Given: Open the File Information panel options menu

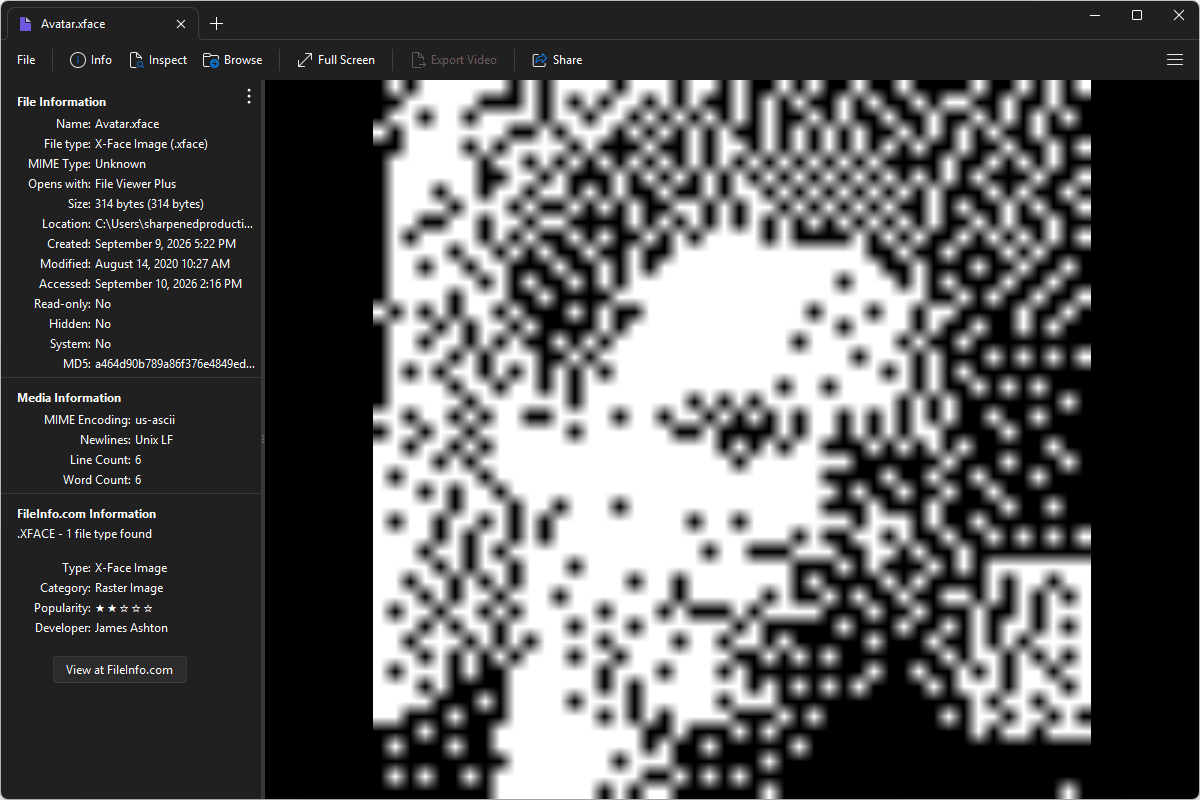Looking at the screenshot, I should coord(249,97).
